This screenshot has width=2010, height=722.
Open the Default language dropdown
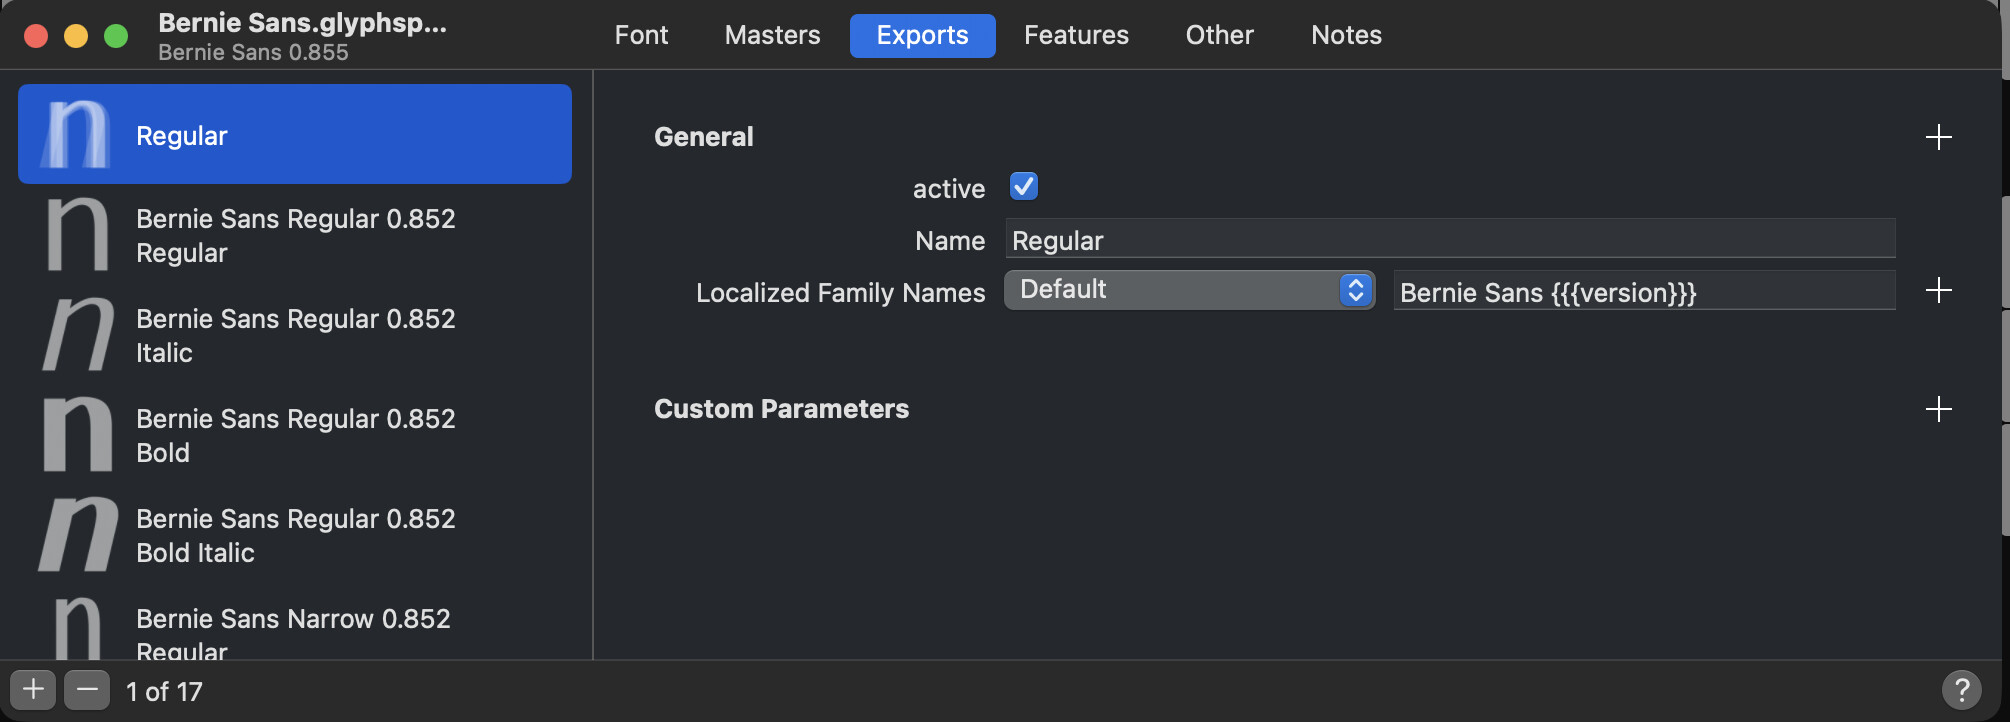click(1189, 290)
